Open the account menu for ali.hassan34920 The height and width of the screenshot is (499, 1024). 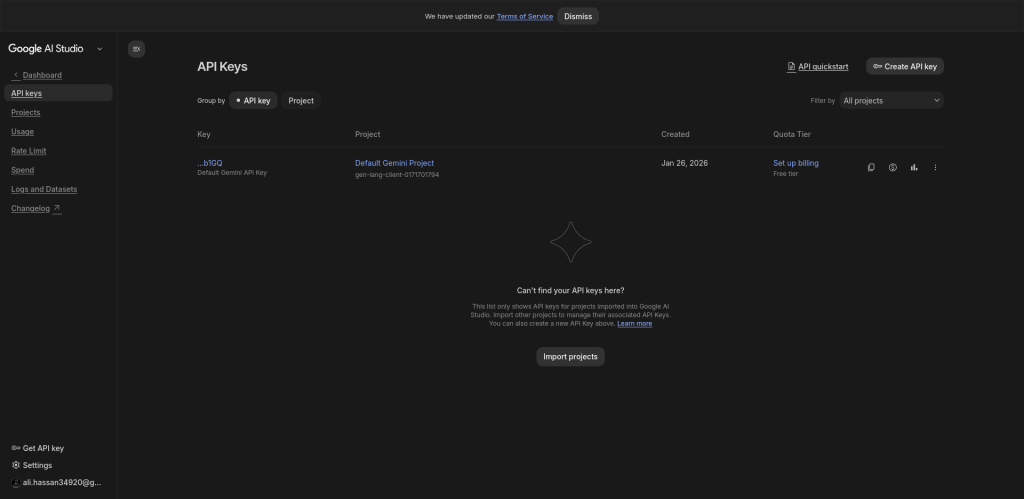pos(56,482)
